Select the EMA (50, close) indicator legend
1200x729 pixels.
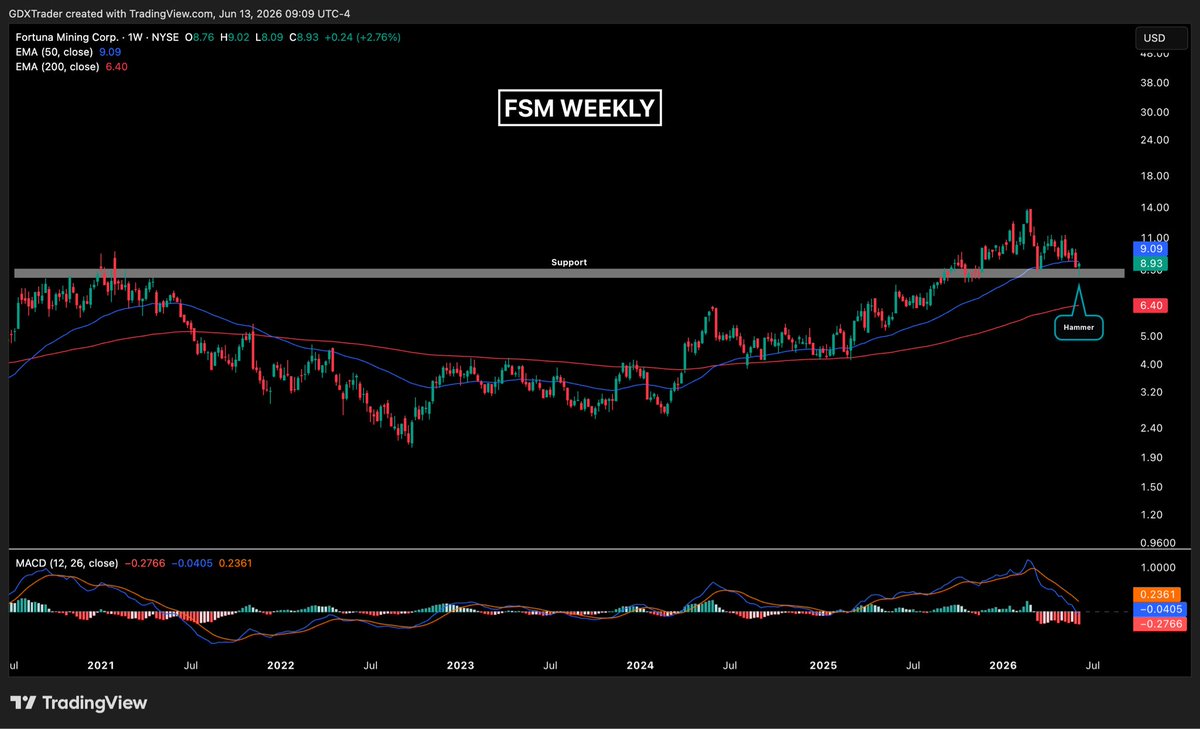[x=56, y=51]
